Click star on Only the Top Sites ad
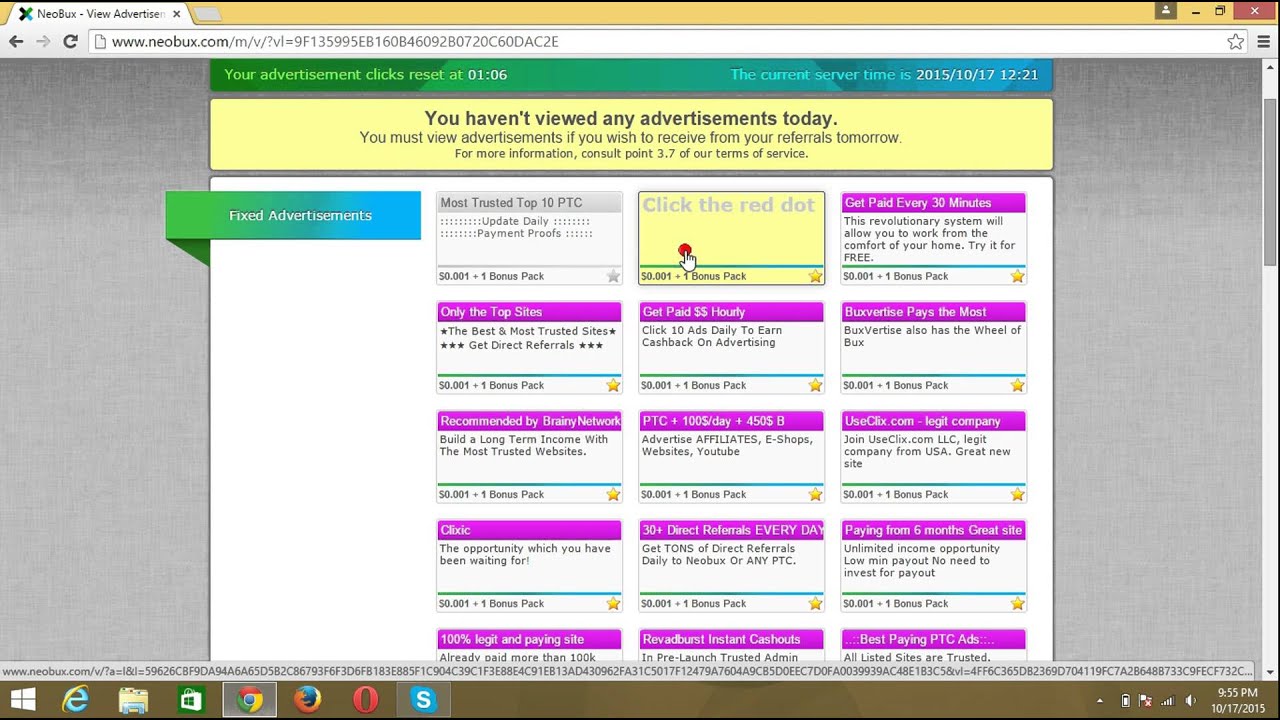The height and width of the screenshot is (720, 1280). click(613, 385)
